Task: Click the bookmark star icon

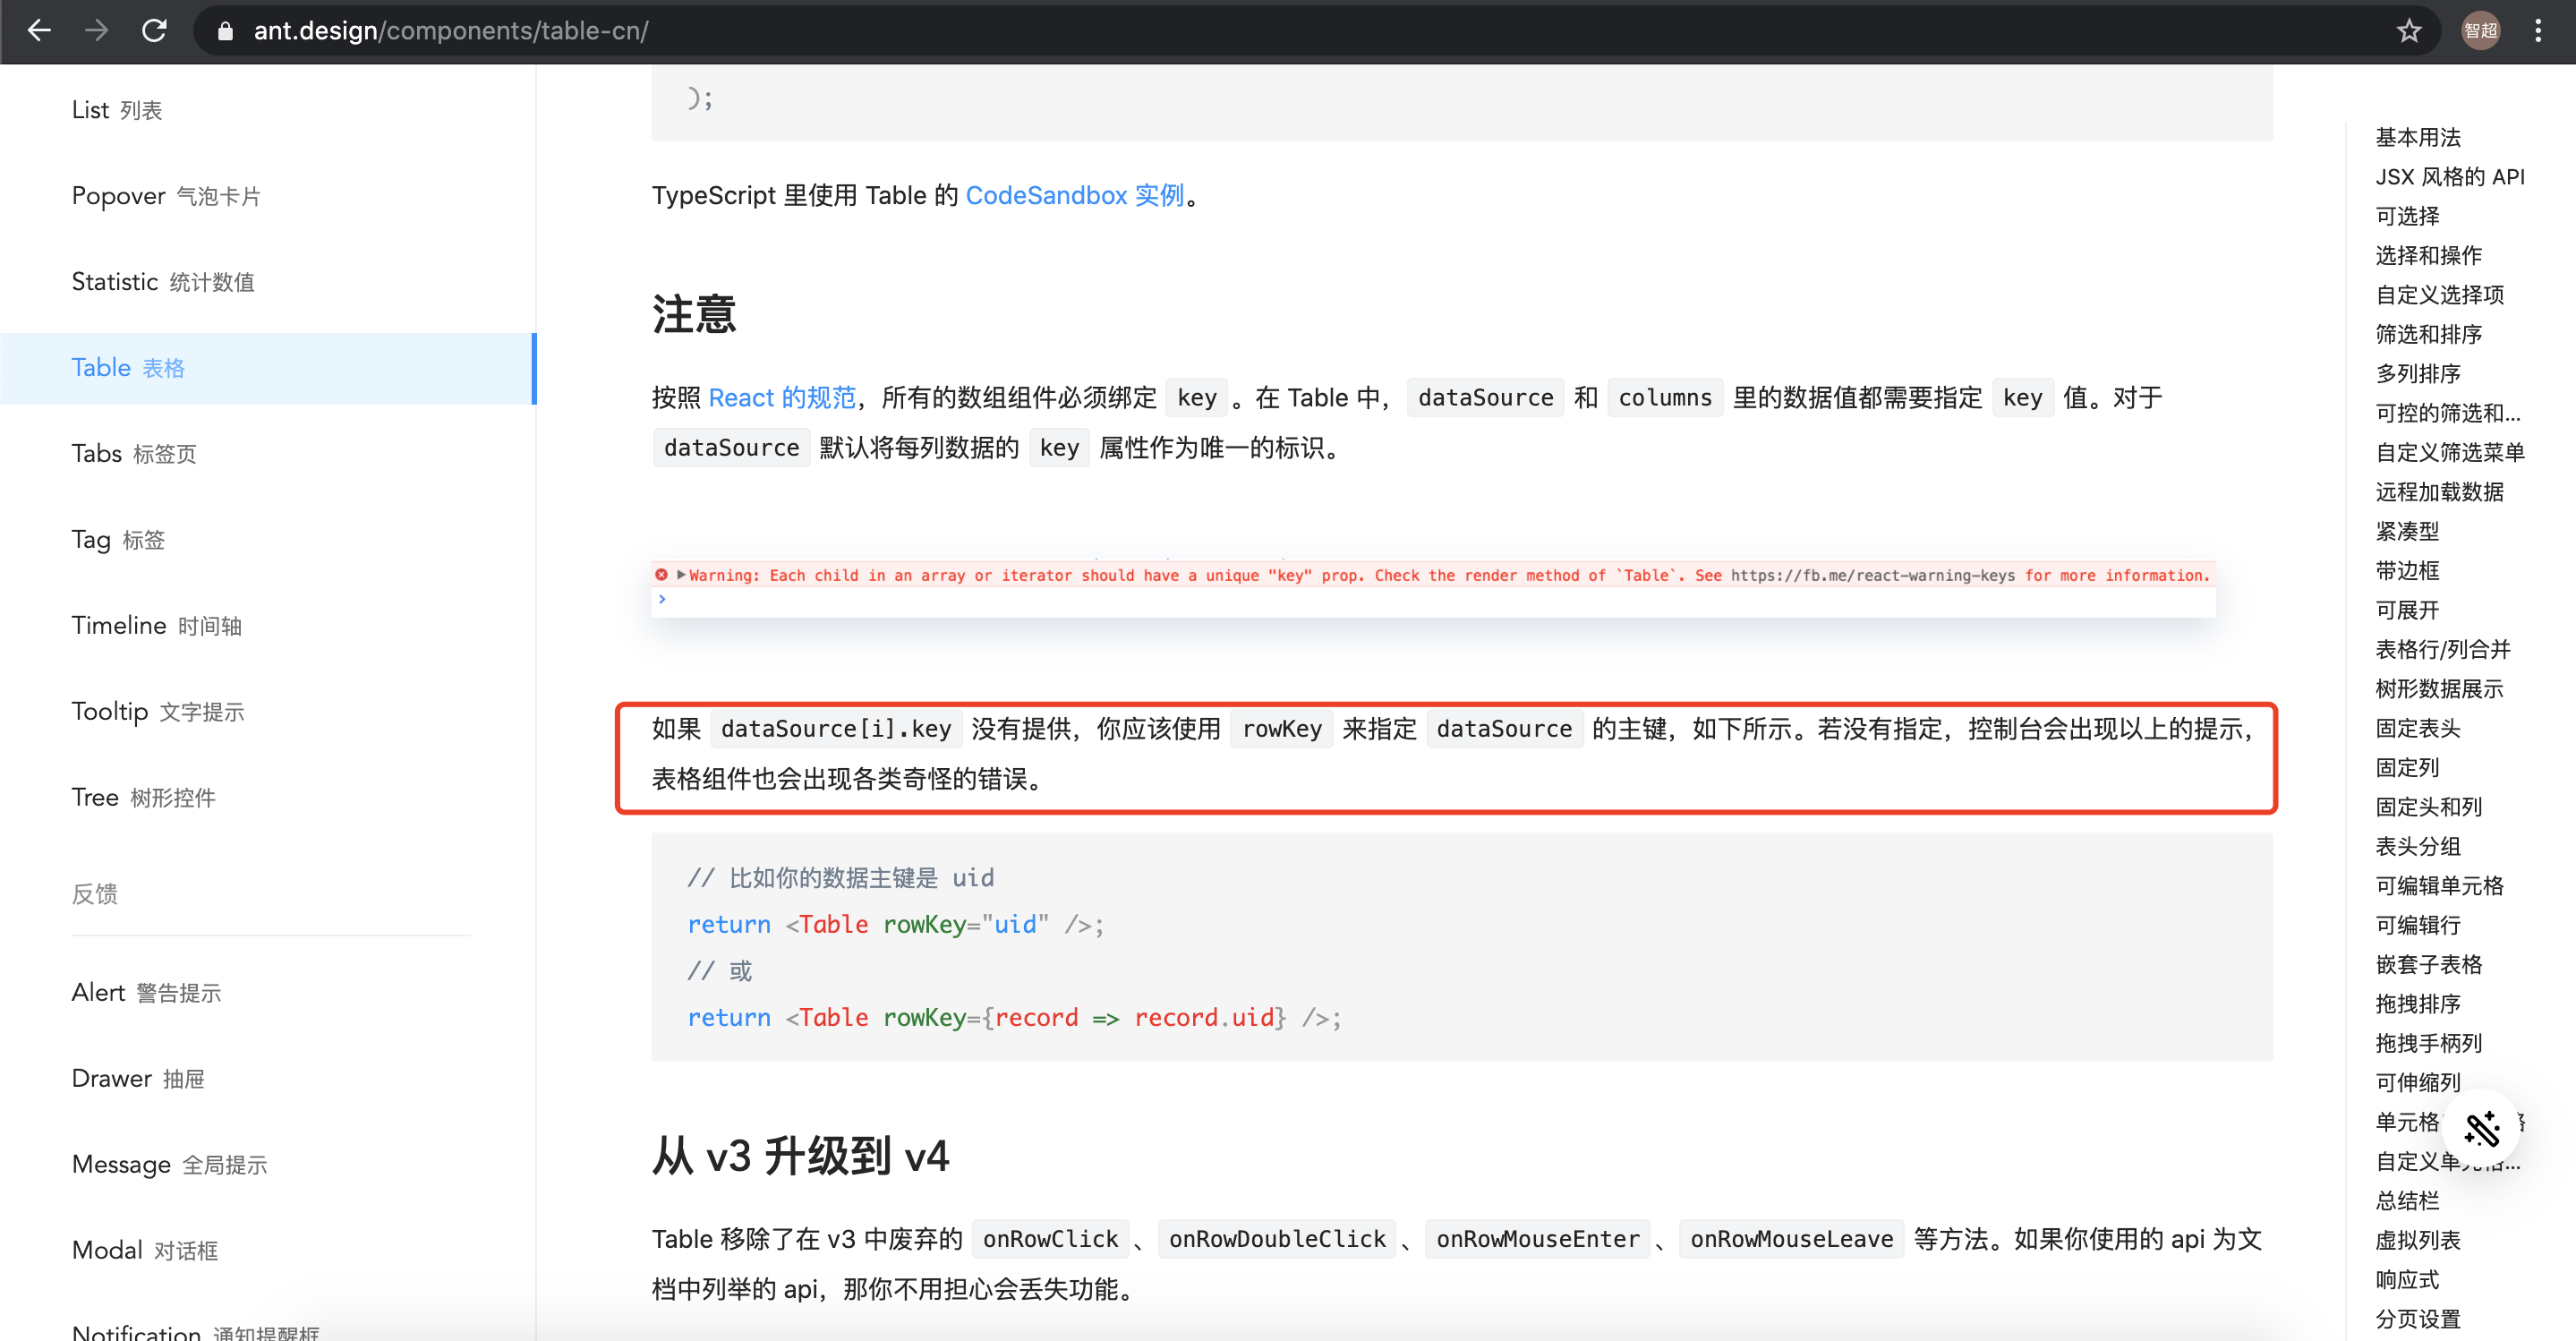Action: coord(2410,30)
